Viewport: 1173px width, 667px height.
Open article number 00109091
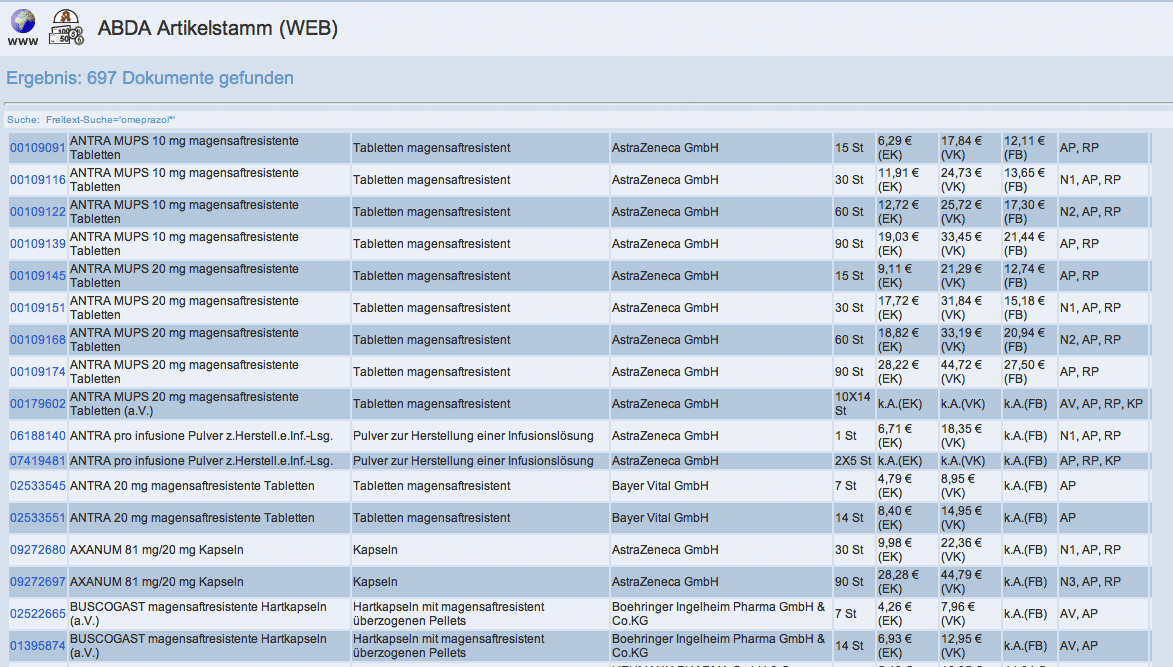37,148
